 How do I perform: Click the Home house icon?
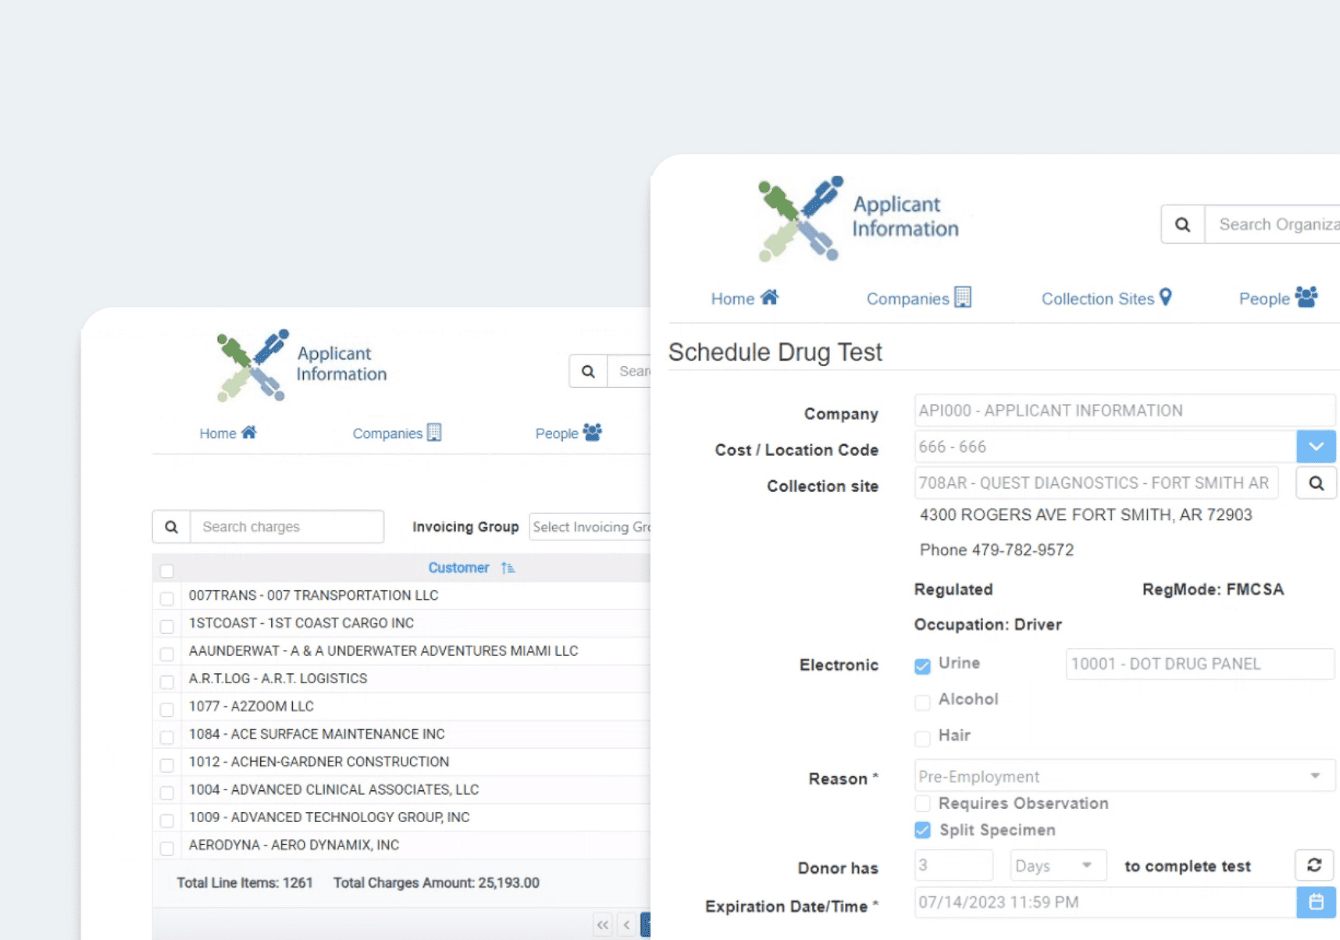[770, 296]
